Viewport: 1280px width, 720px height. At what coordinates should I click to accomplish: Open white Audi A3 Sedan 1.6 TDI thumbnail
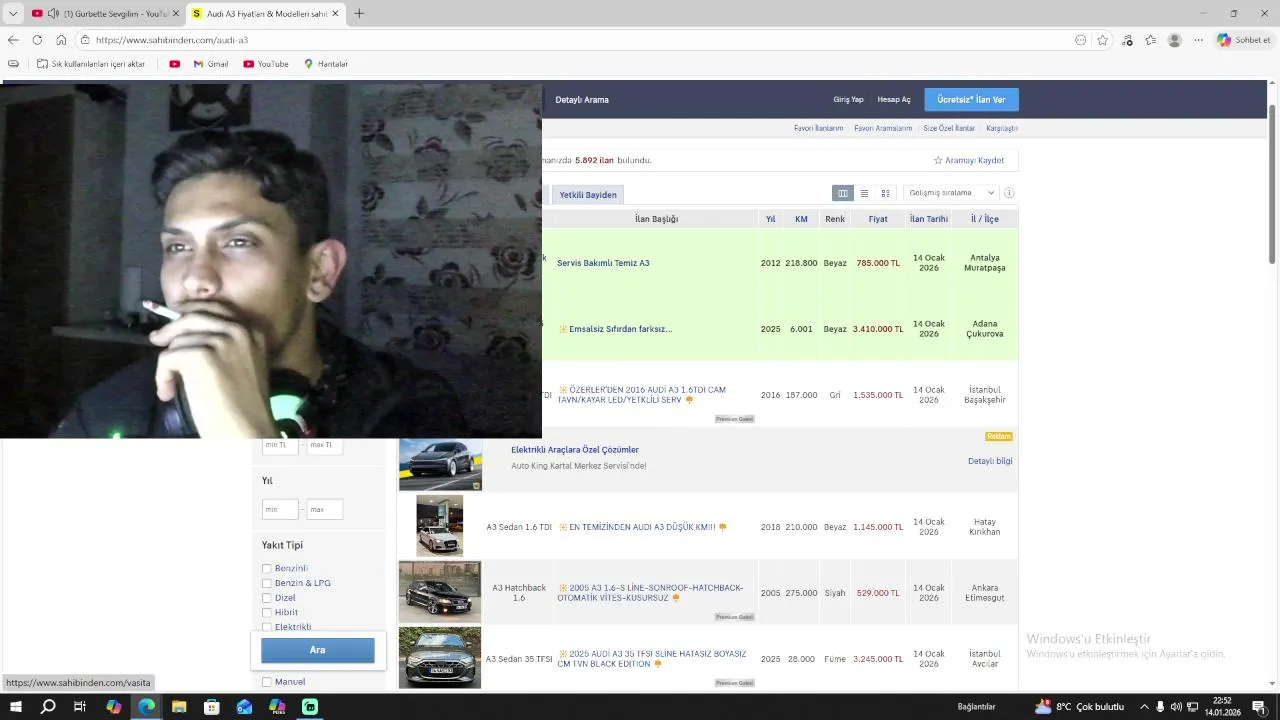(440, 526)
